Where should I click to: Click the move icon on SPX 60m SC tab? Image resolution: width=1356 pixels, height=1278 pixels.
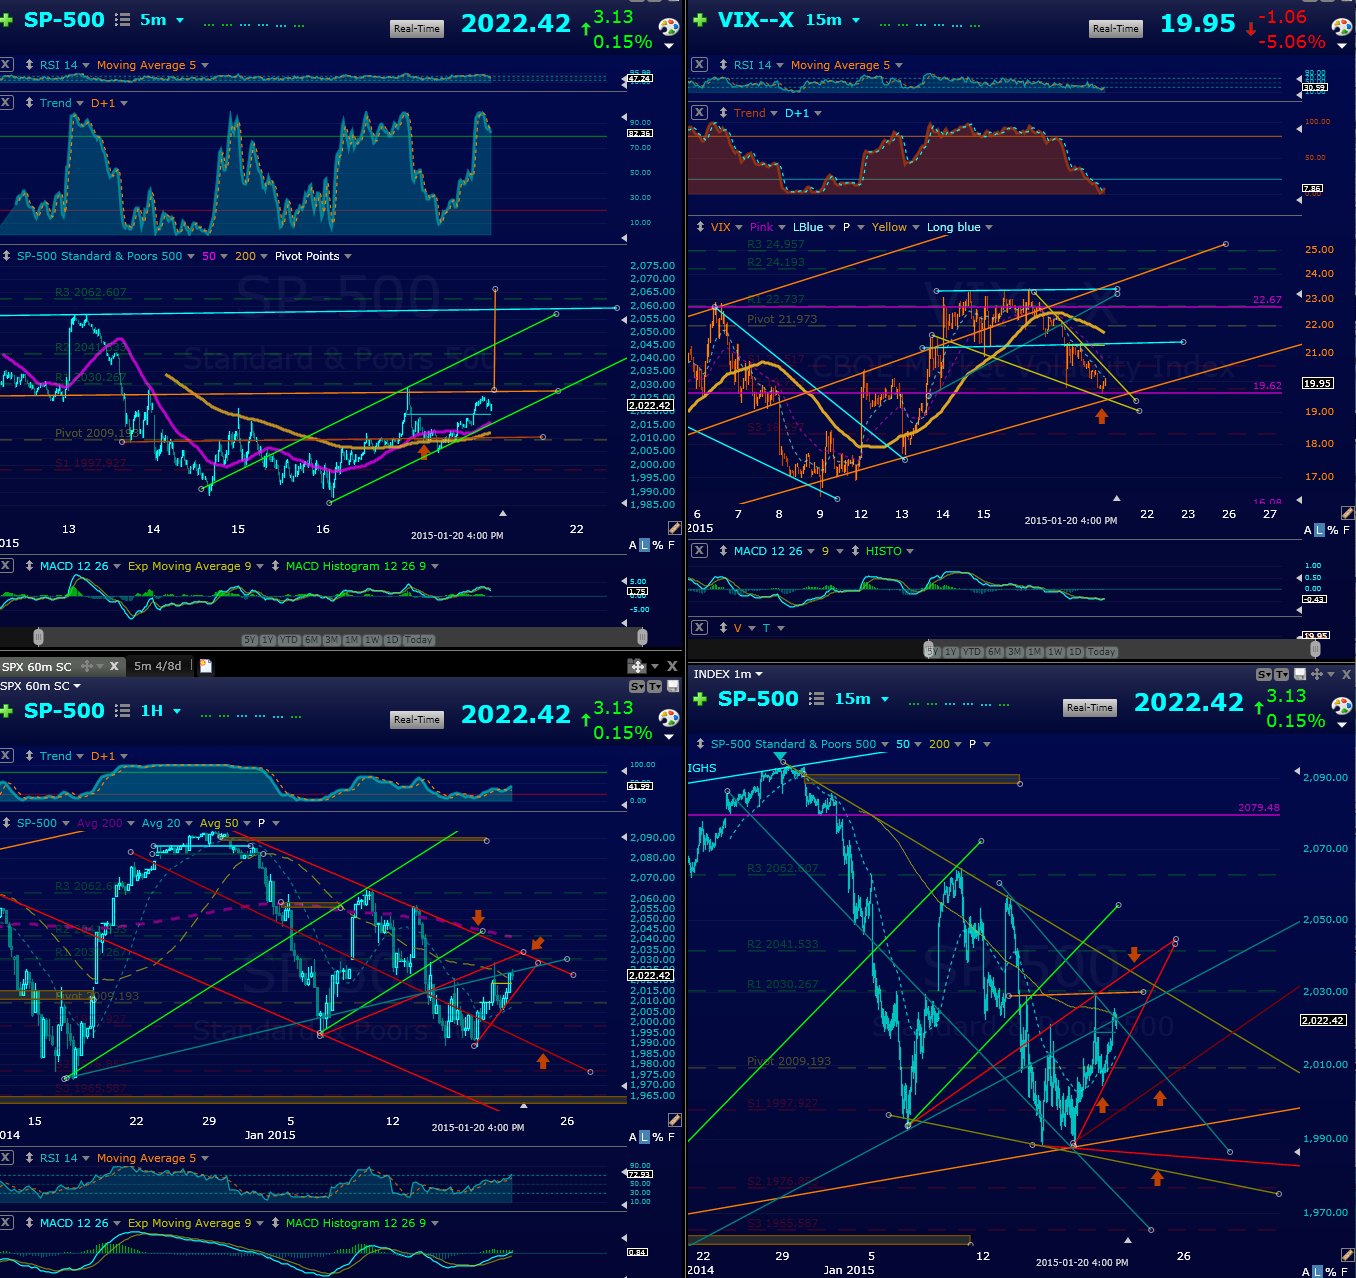[x=87, y=666]
